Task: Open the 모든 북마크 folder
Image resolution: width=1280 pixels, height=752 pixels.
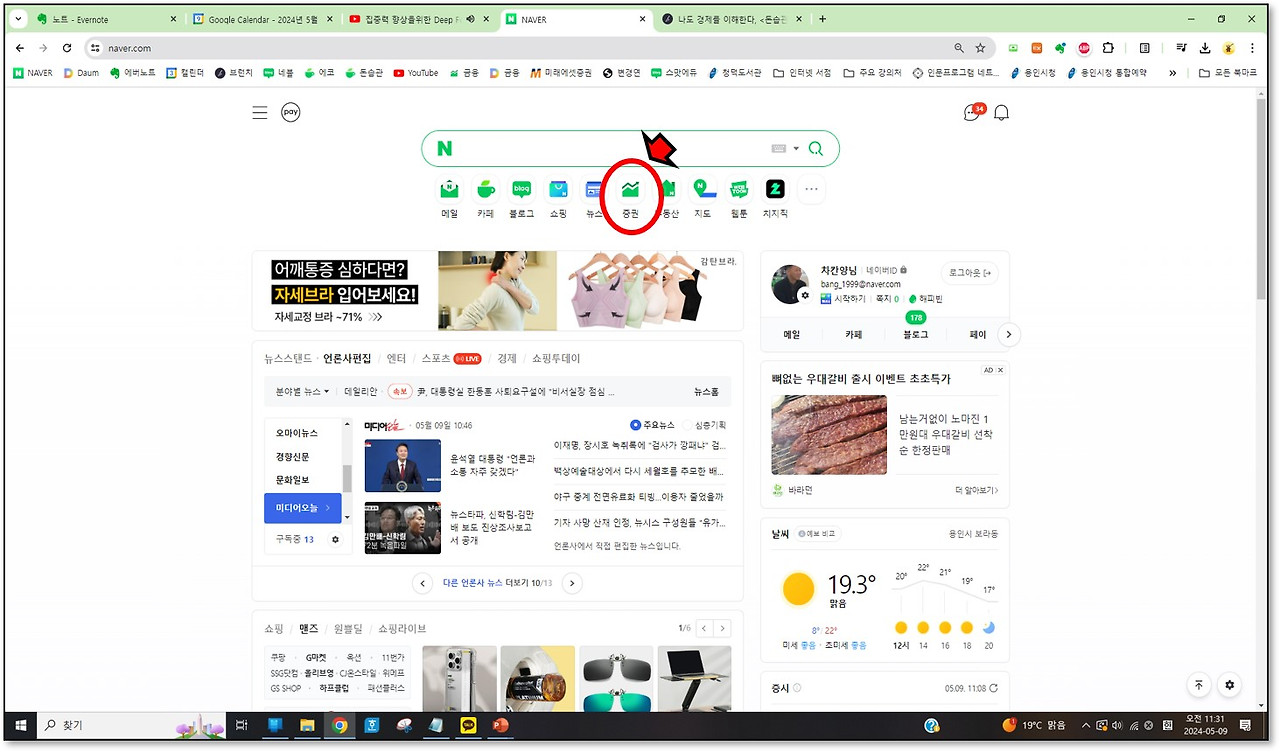Action: click(x=1227, y=73)
